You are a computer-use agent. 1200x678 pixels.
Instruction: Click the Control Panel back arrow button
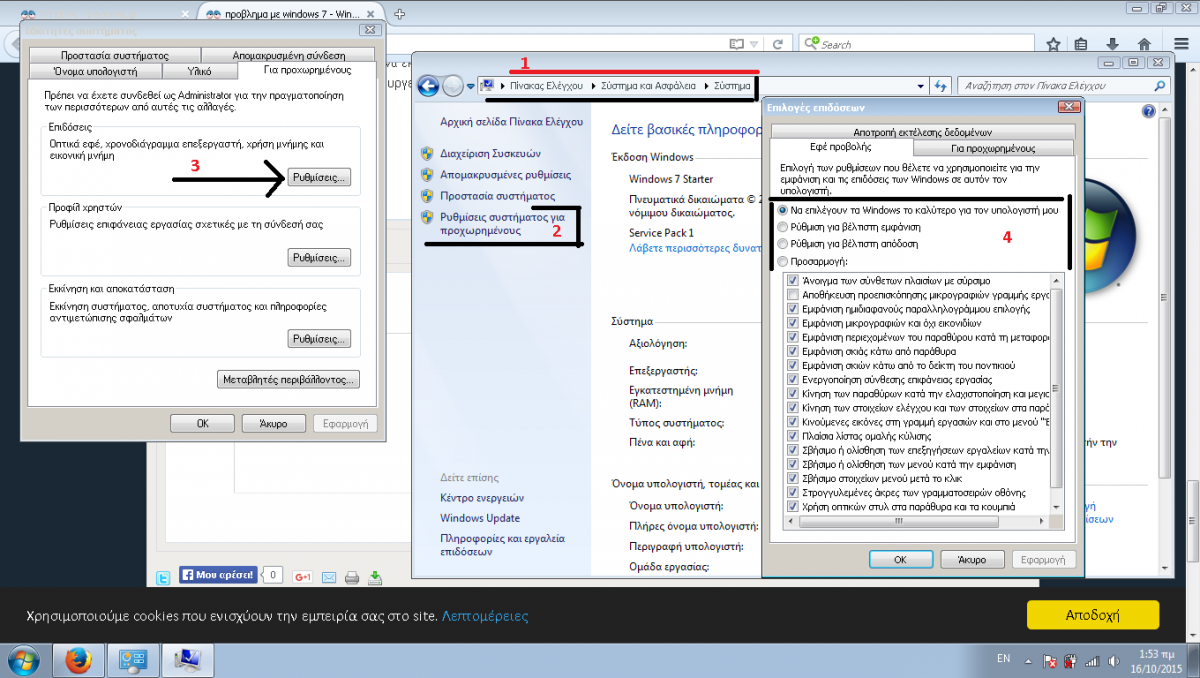(x=430, y=86)
